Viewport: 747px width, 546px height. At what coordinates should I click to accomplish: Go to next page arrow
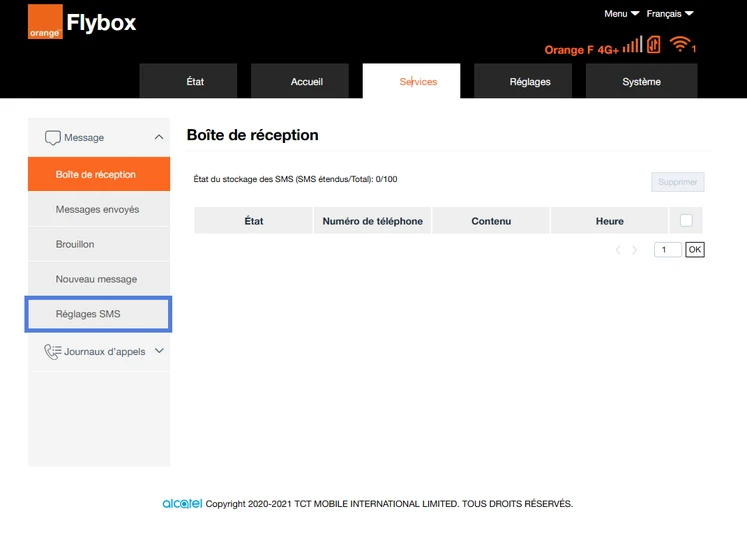(x=634, y=250)
